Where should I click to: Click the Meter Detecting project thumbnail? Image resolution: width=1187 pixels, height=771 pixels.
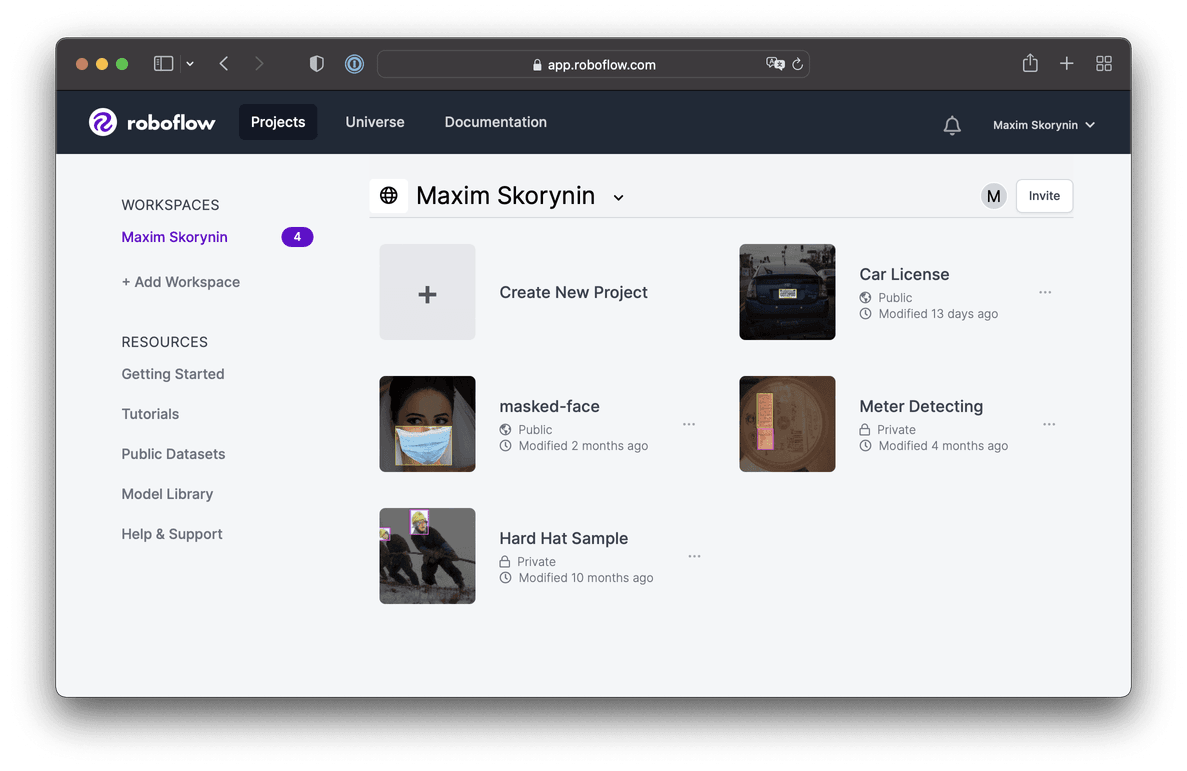click(787, 424)
